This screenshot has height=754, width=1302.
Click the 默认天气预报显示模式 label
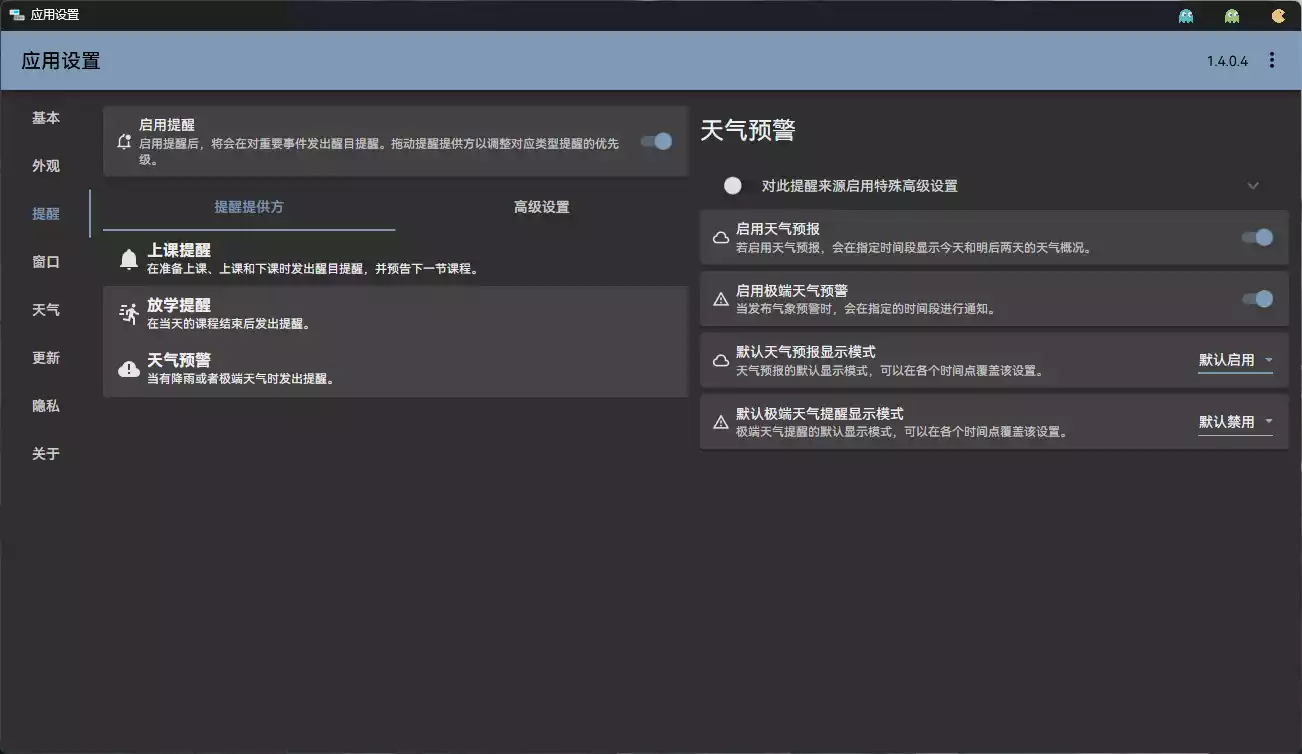[x=806, y=353]
